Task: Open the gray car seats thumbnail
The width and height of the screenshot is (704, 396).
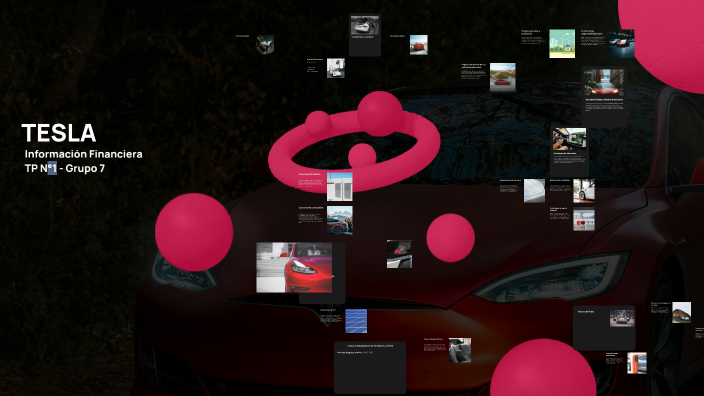Action: [460, 350]
